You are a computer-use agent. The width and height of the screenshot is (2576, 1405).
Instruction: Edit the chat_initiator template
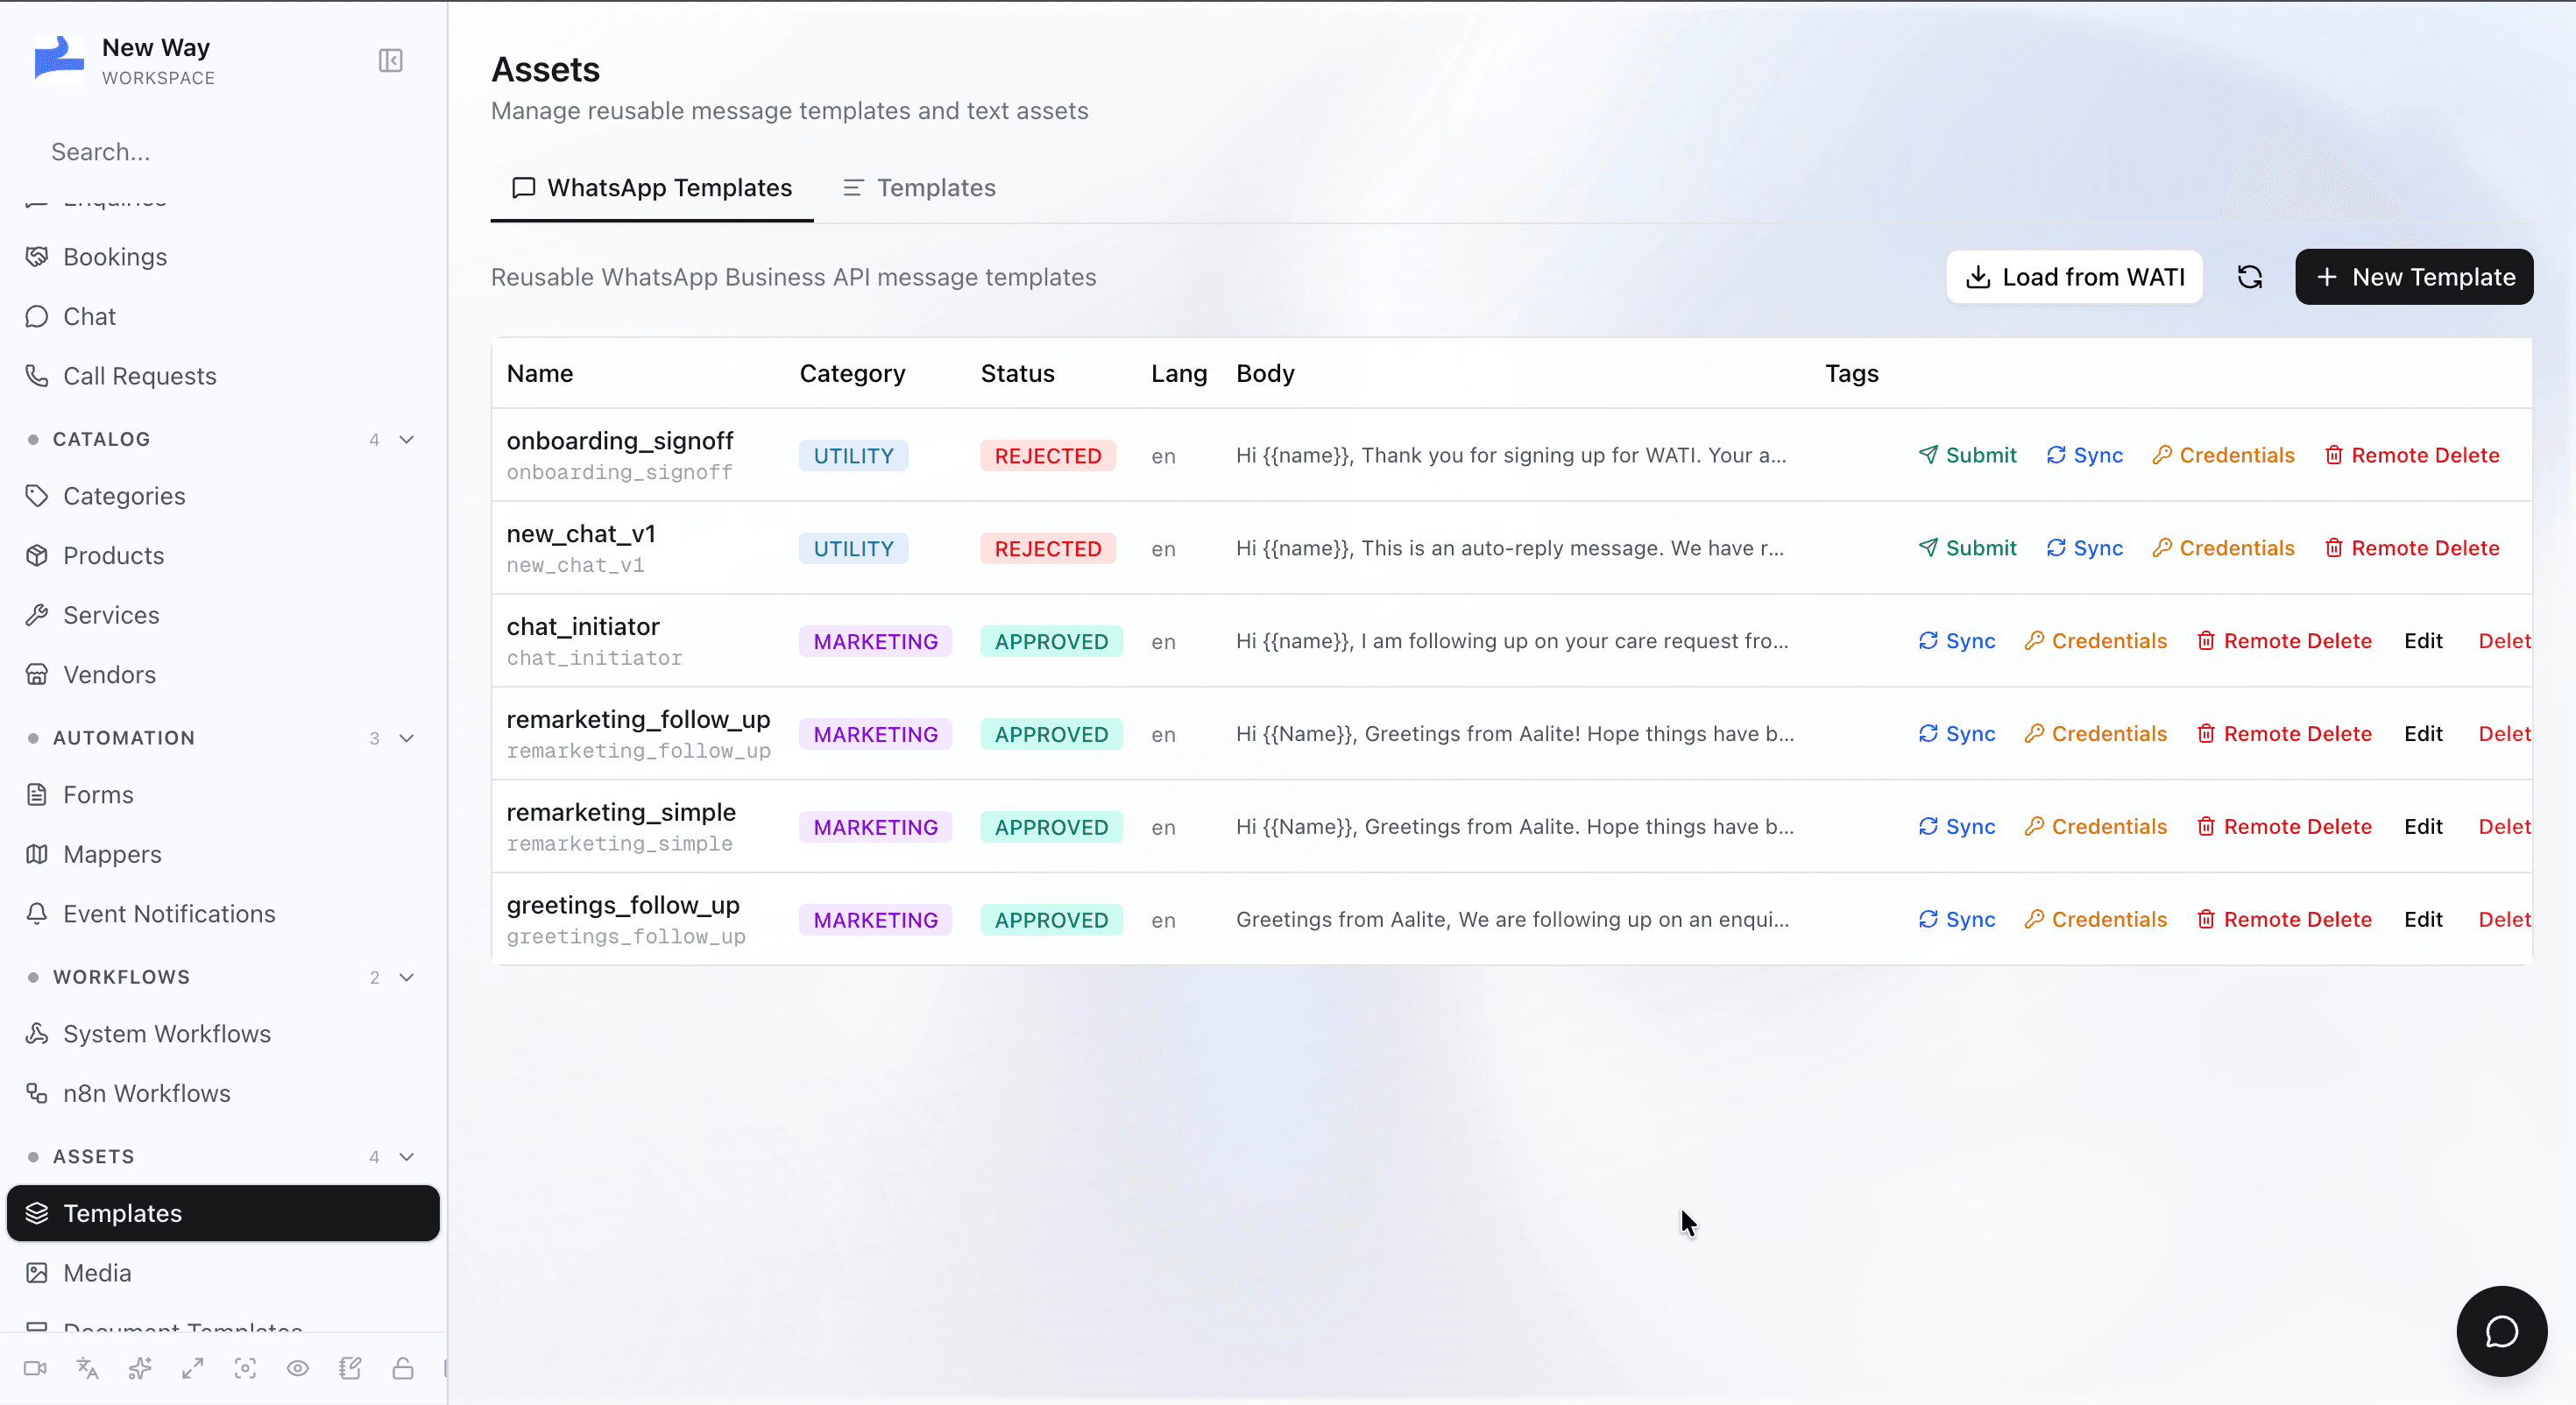point(2424,641)
